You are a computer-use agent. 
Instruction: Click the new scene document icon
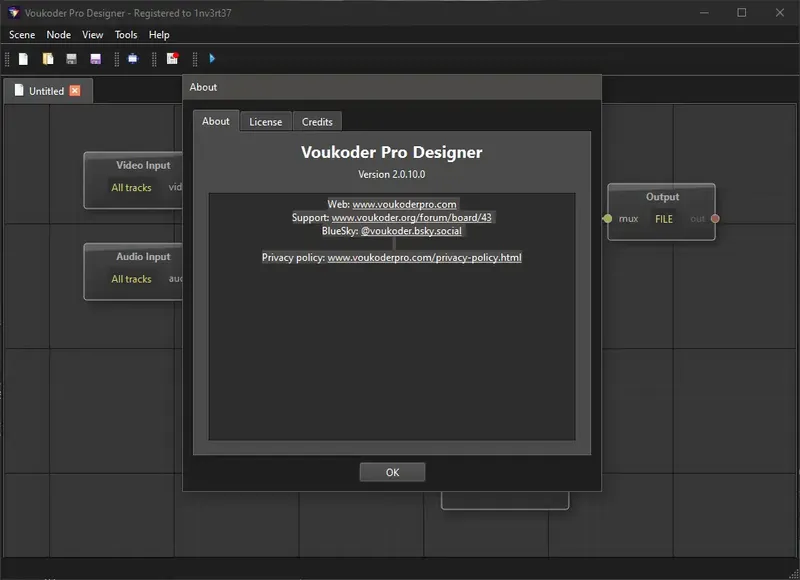click(x=23, y=59)
